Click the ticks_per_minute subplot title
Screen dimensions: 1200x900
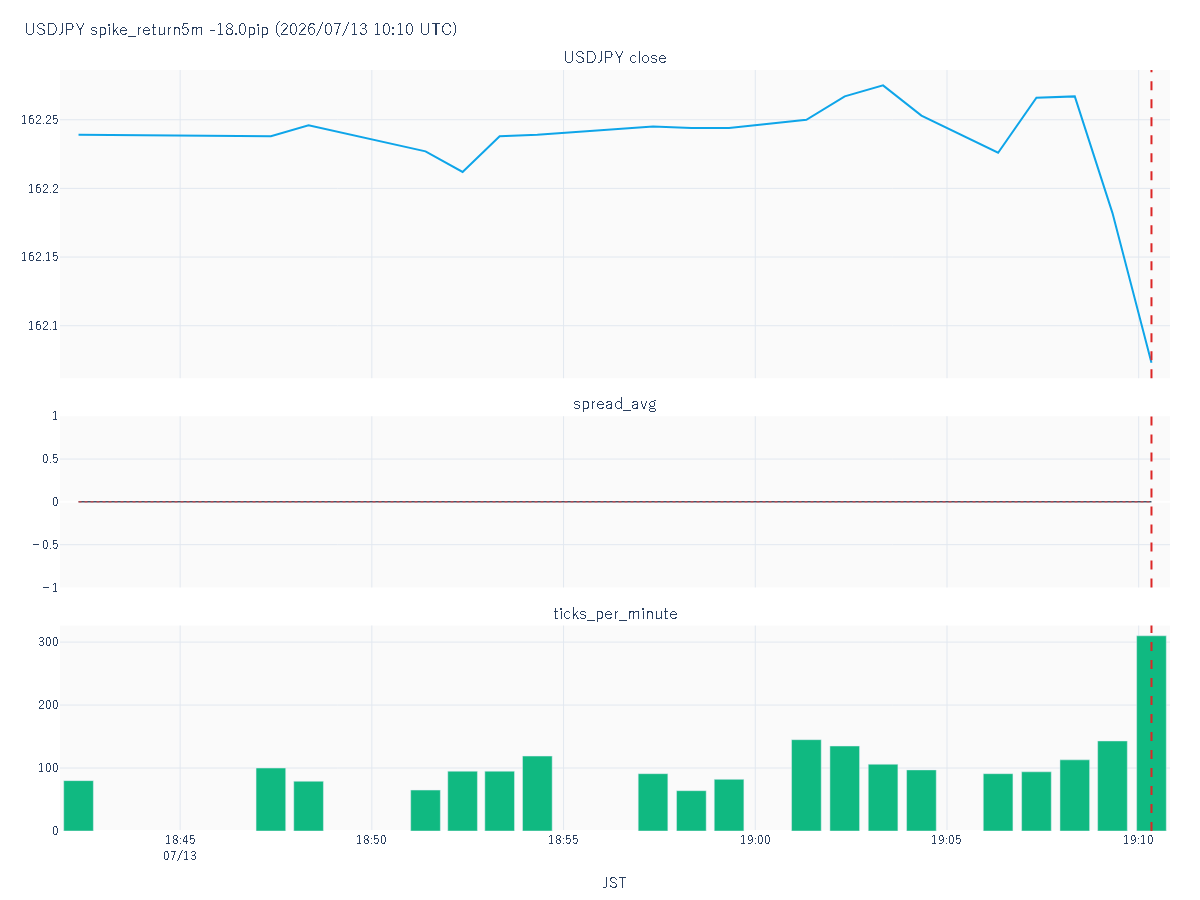click(615, 614)
